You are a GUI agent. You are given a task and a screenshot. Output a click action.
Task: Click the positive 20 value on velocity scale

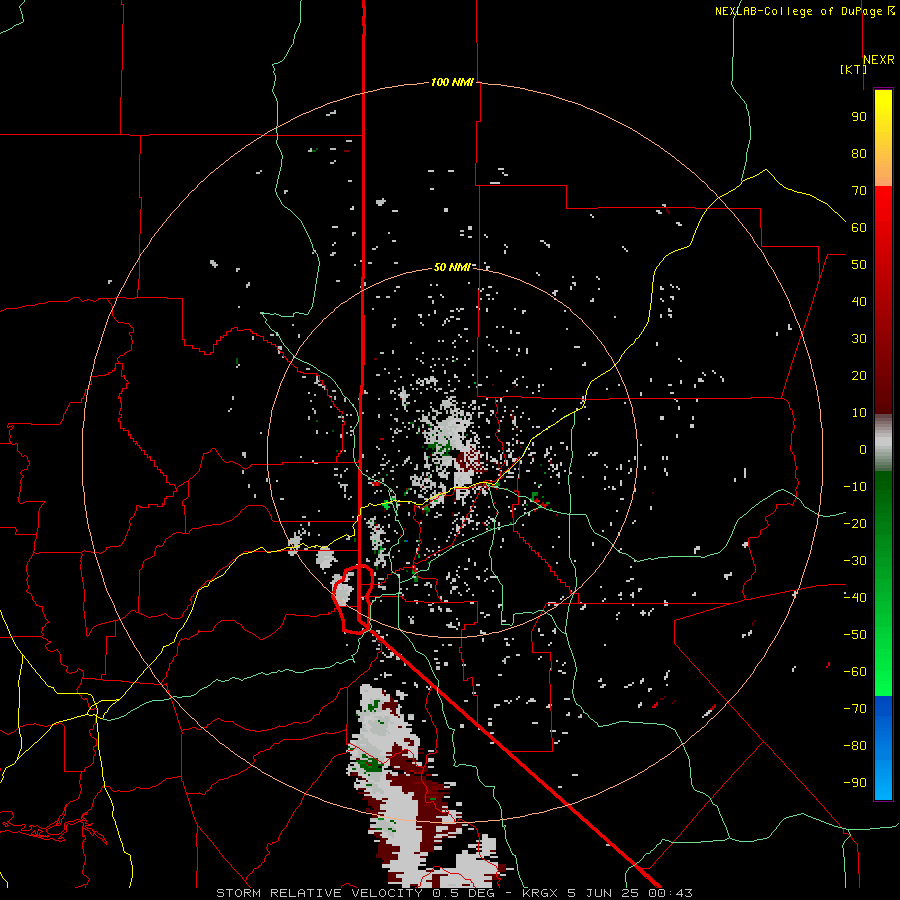pyautogui.click(x=859, y=375)
